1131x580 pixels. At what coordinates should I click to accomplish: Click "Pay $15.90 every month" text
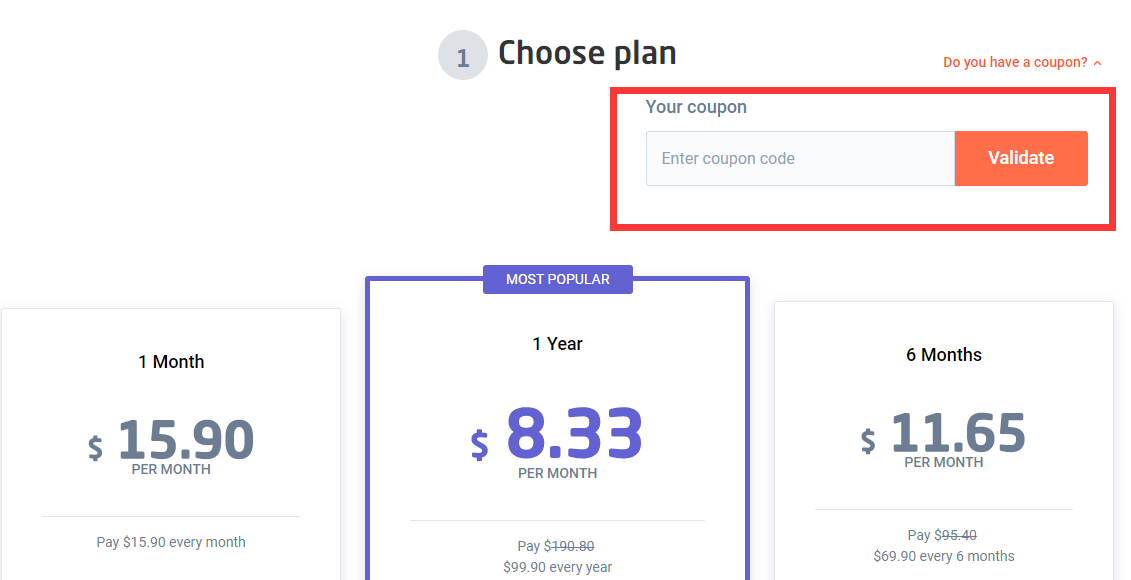click(x=171, y=542)
